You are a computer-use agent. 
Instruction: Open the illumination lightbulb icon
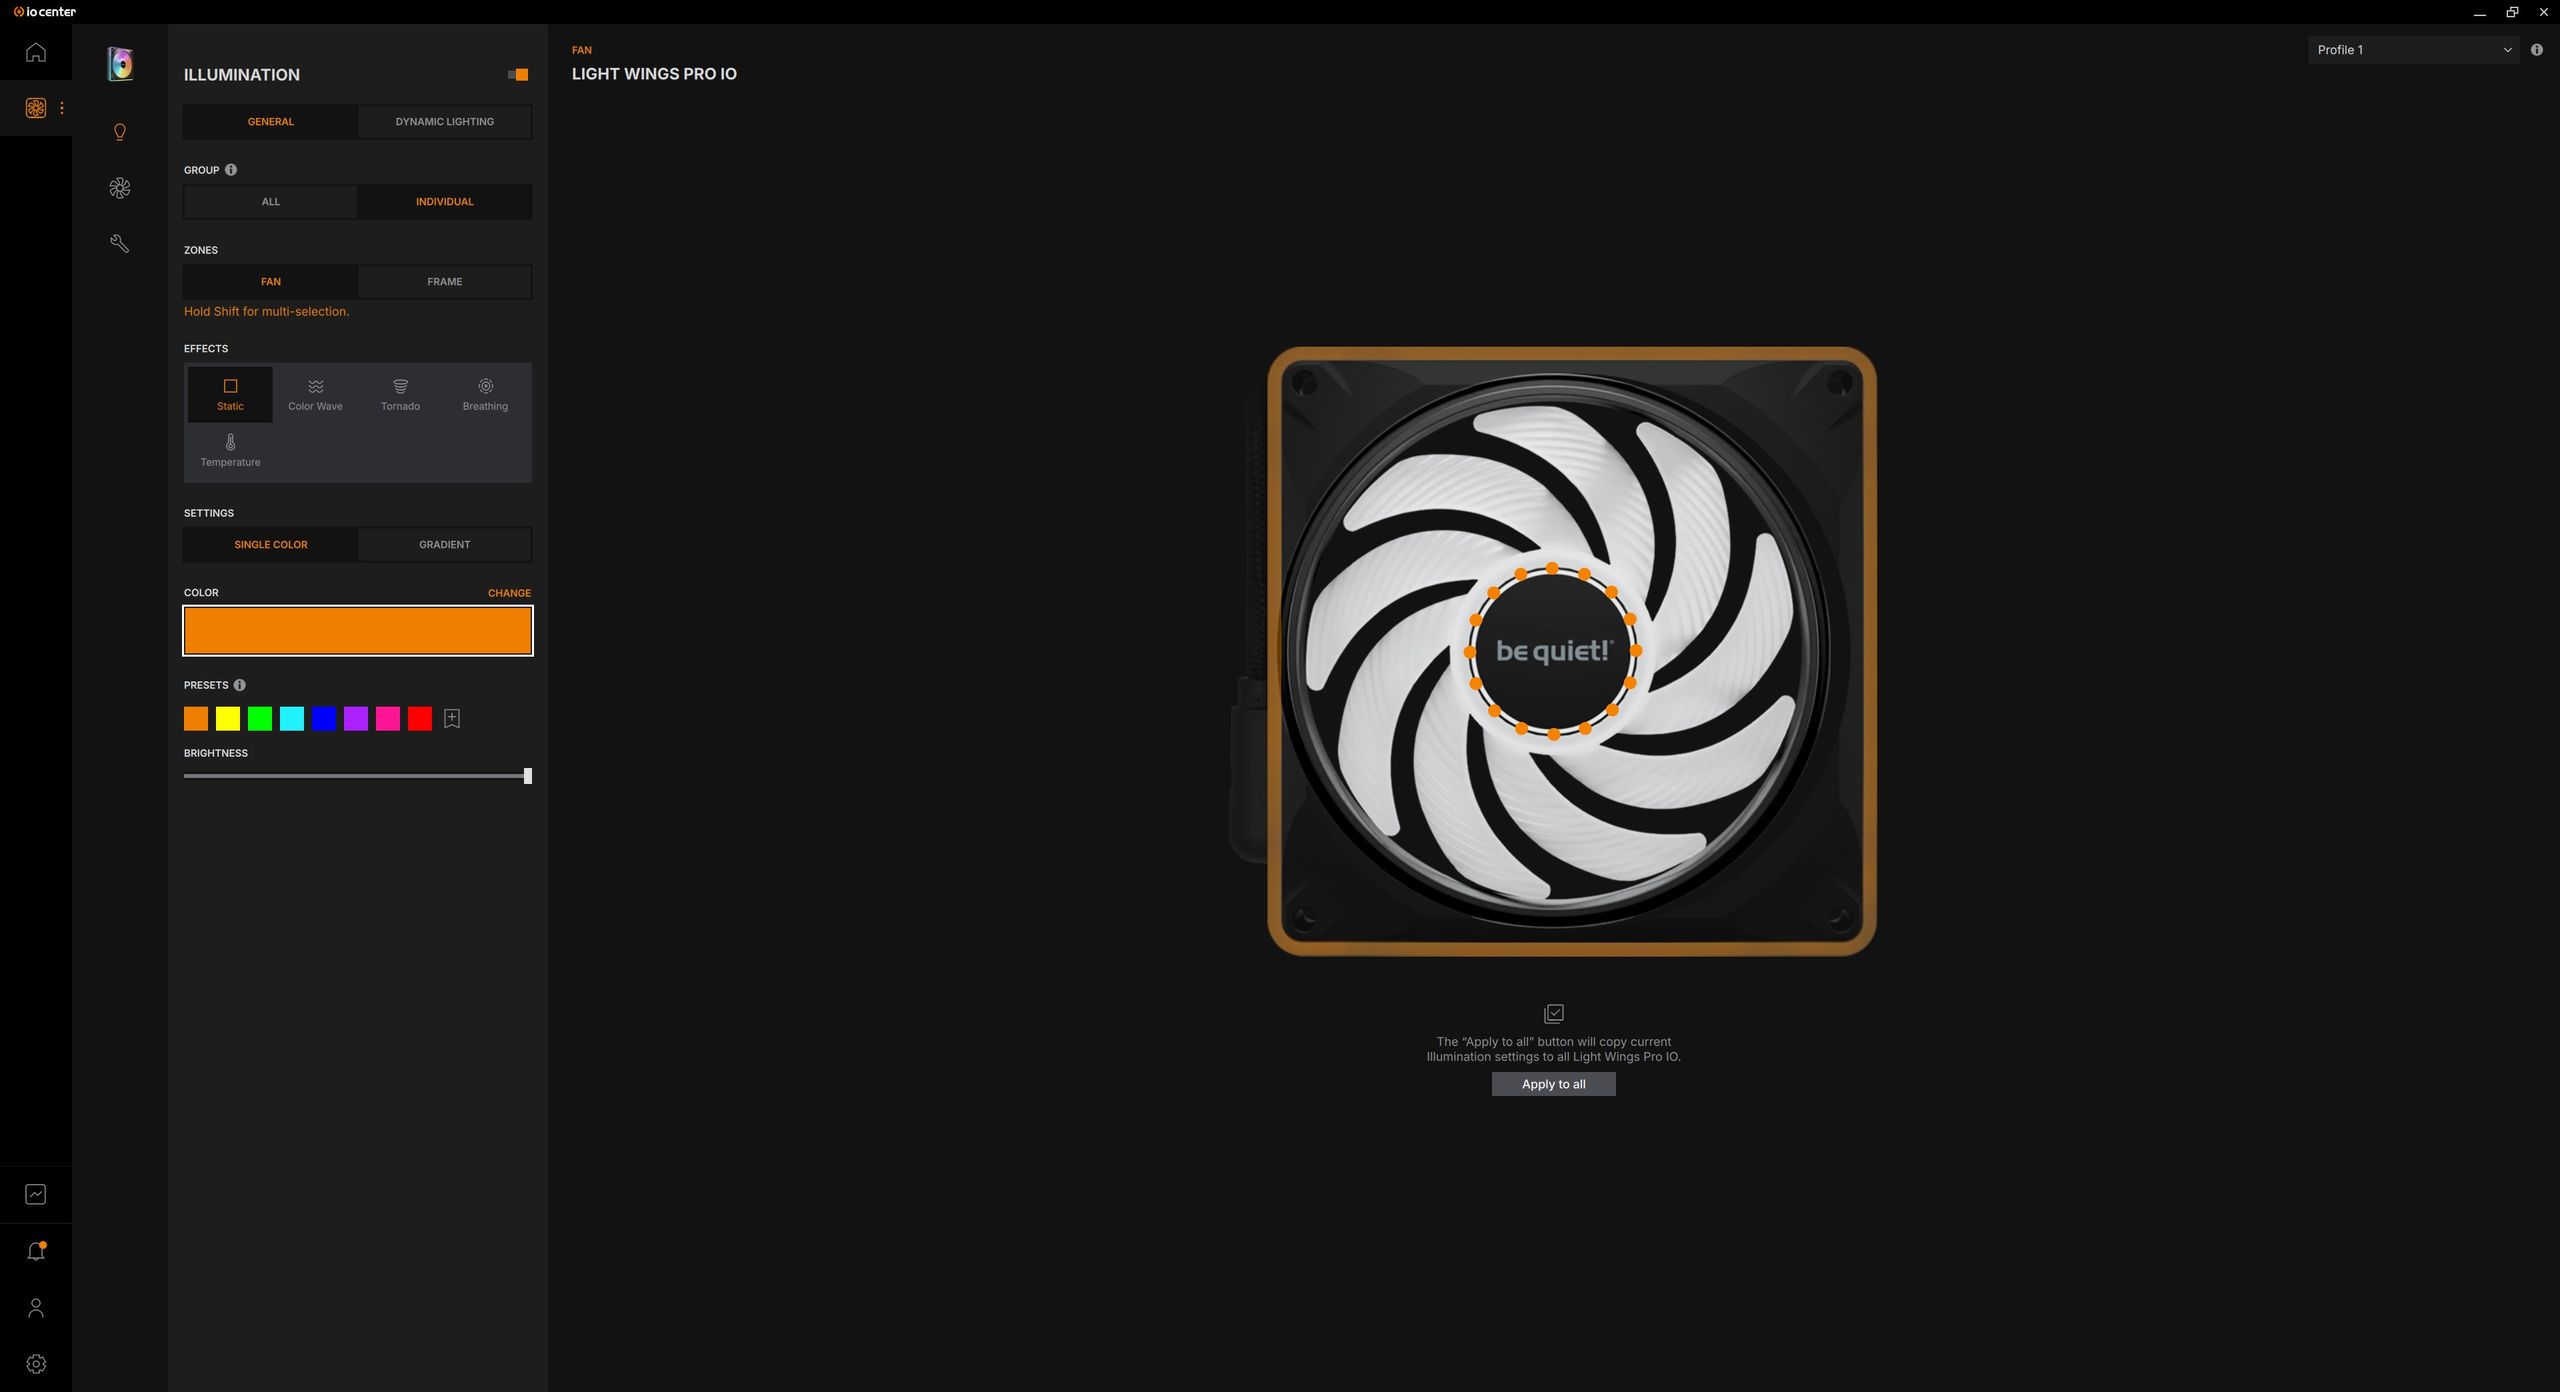[x=120, y=132]
